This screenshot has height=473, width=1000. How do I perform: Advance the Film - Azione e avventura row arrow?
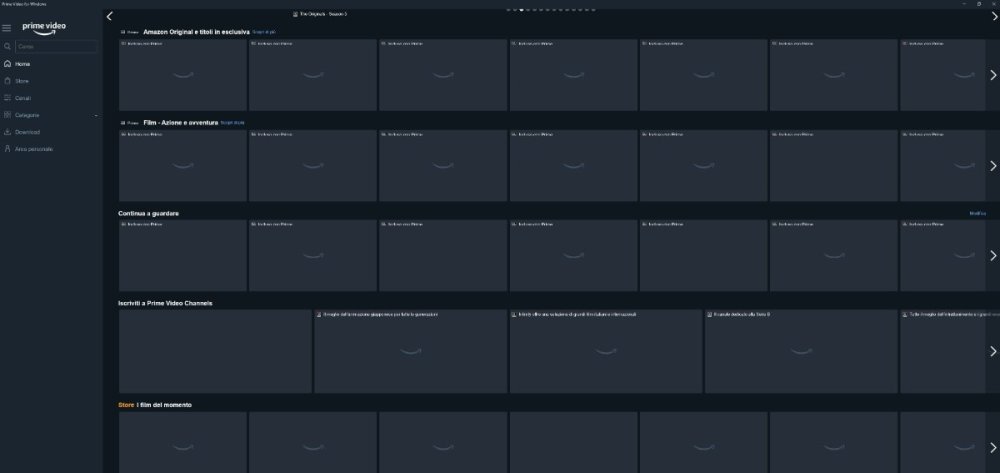993,166
